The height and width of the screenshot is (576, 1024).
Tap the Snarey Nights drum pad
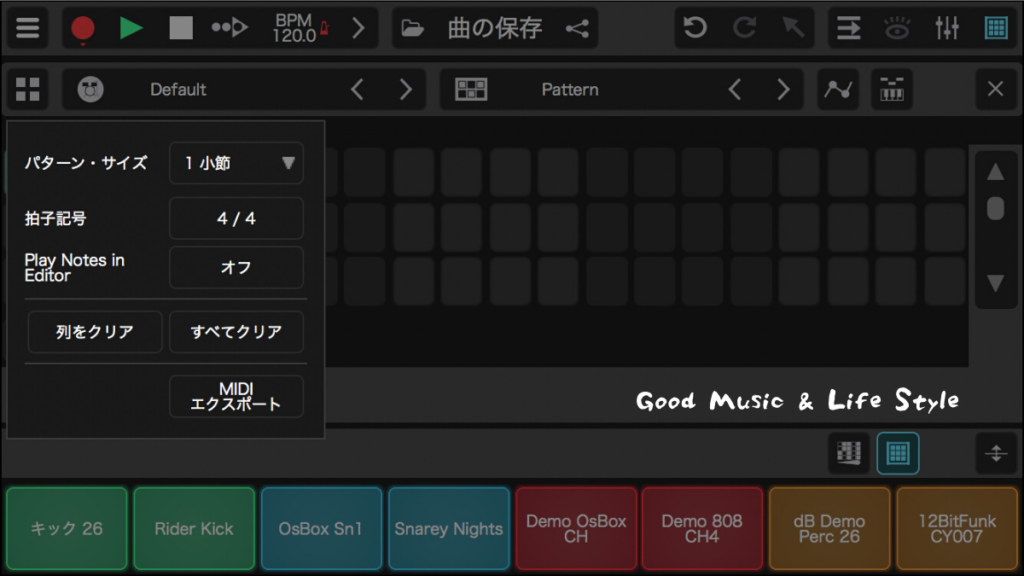click(x=449, y=528)
